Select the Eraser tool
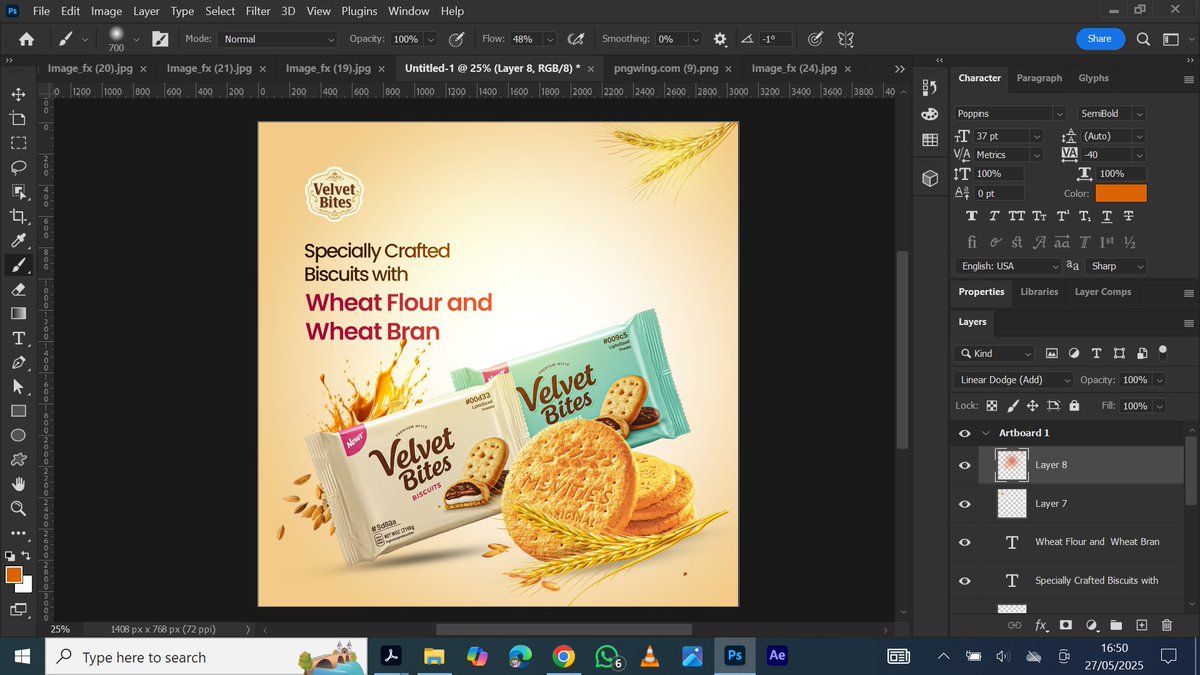Image resolution: width=1200 pixels, height=675 pixels. [x=18, y=289]
